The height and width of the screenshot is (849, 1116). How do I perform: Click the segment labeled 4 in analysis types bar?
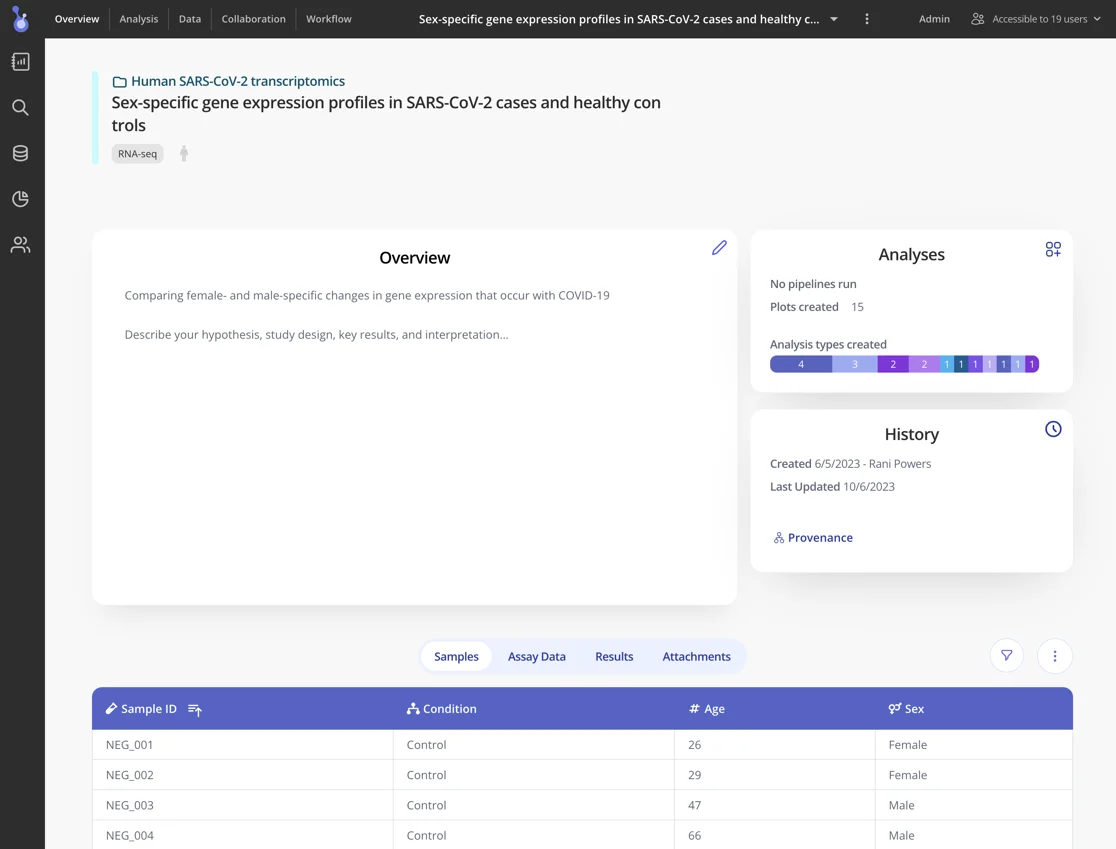coord(800,364)
